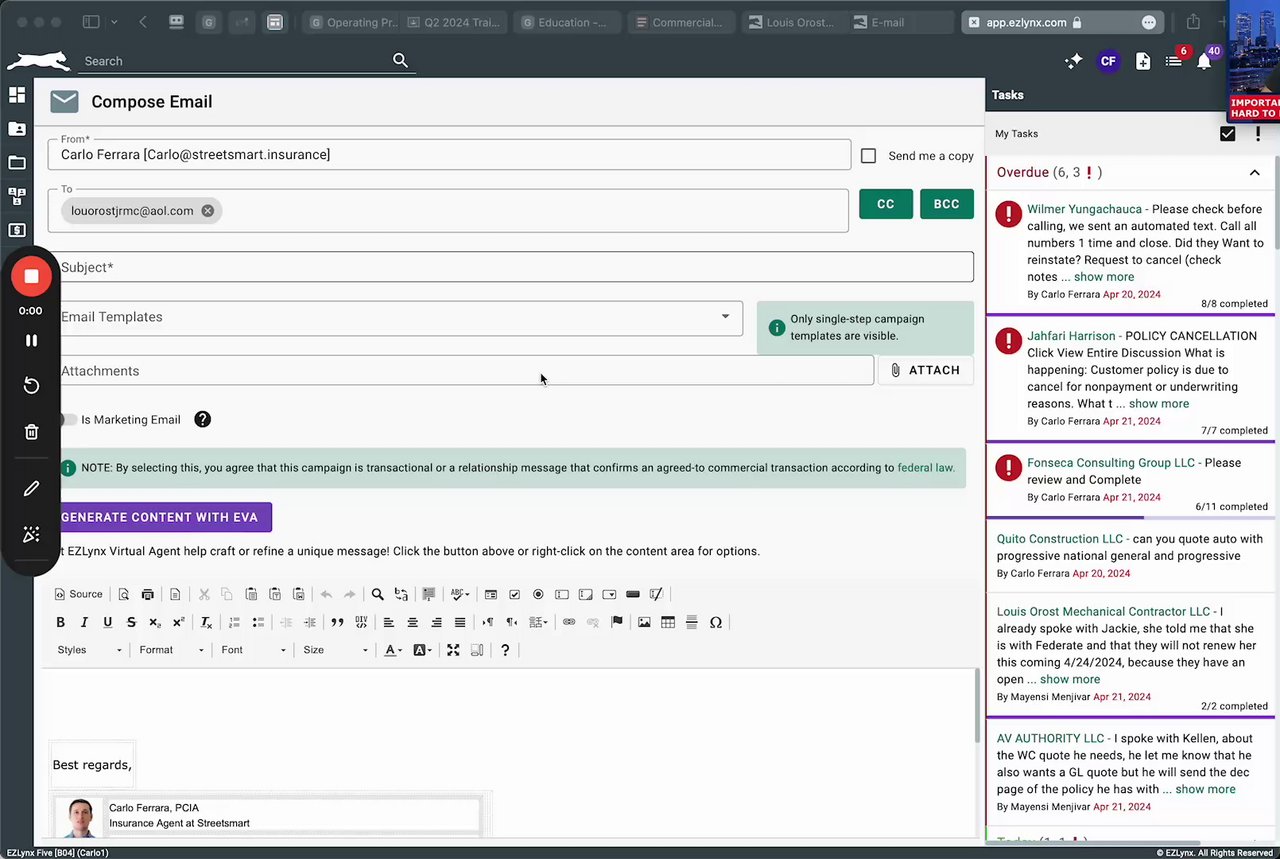This screenshot has width=1280, height=859.
Task: Print the email content
Action: [148, 594]
